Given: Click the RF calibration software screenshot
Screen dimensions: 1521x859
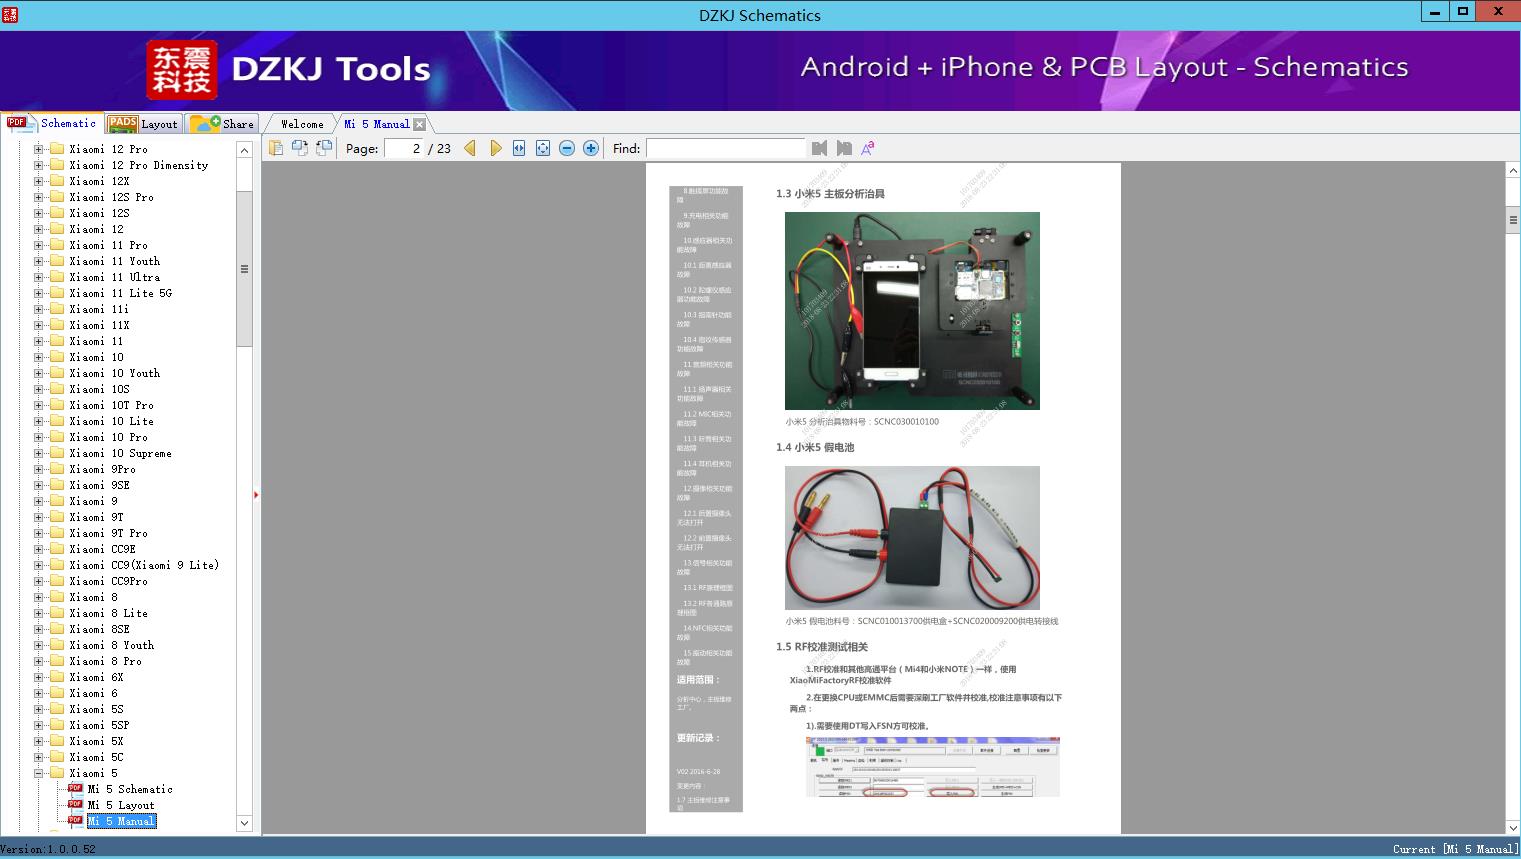Looking at the screenshot, I should [x=933, y=767].
